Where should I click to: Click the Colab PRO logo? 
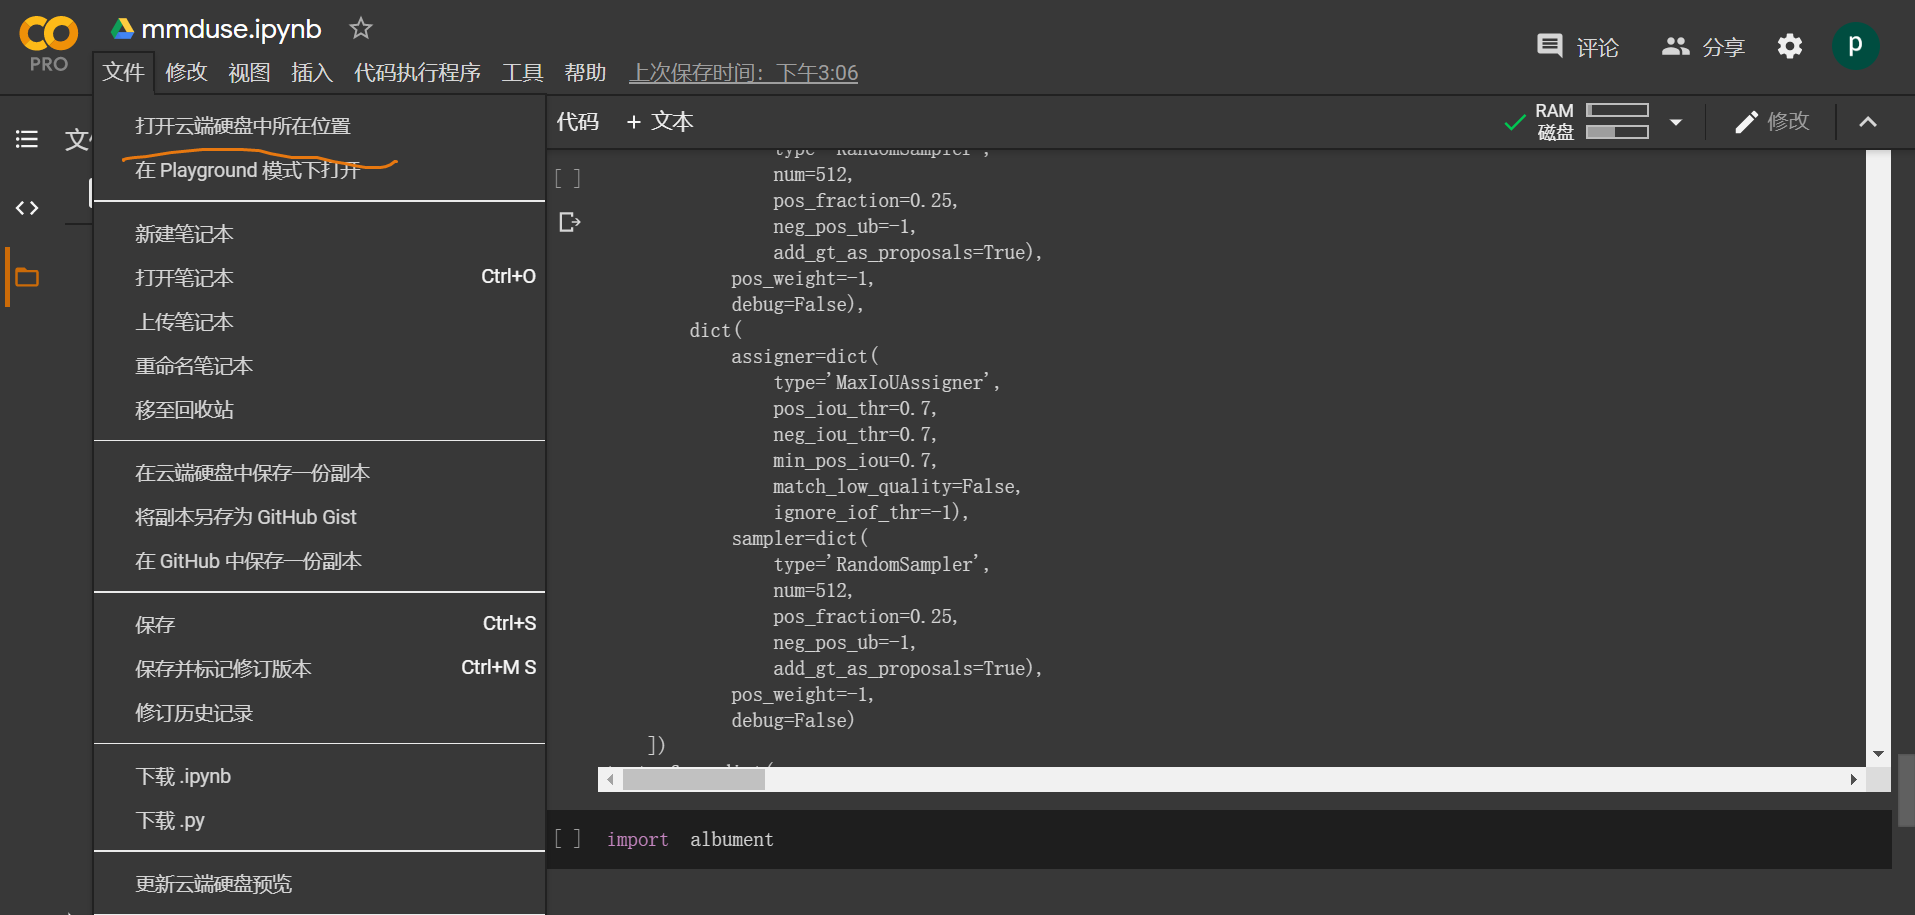(48, 45)
